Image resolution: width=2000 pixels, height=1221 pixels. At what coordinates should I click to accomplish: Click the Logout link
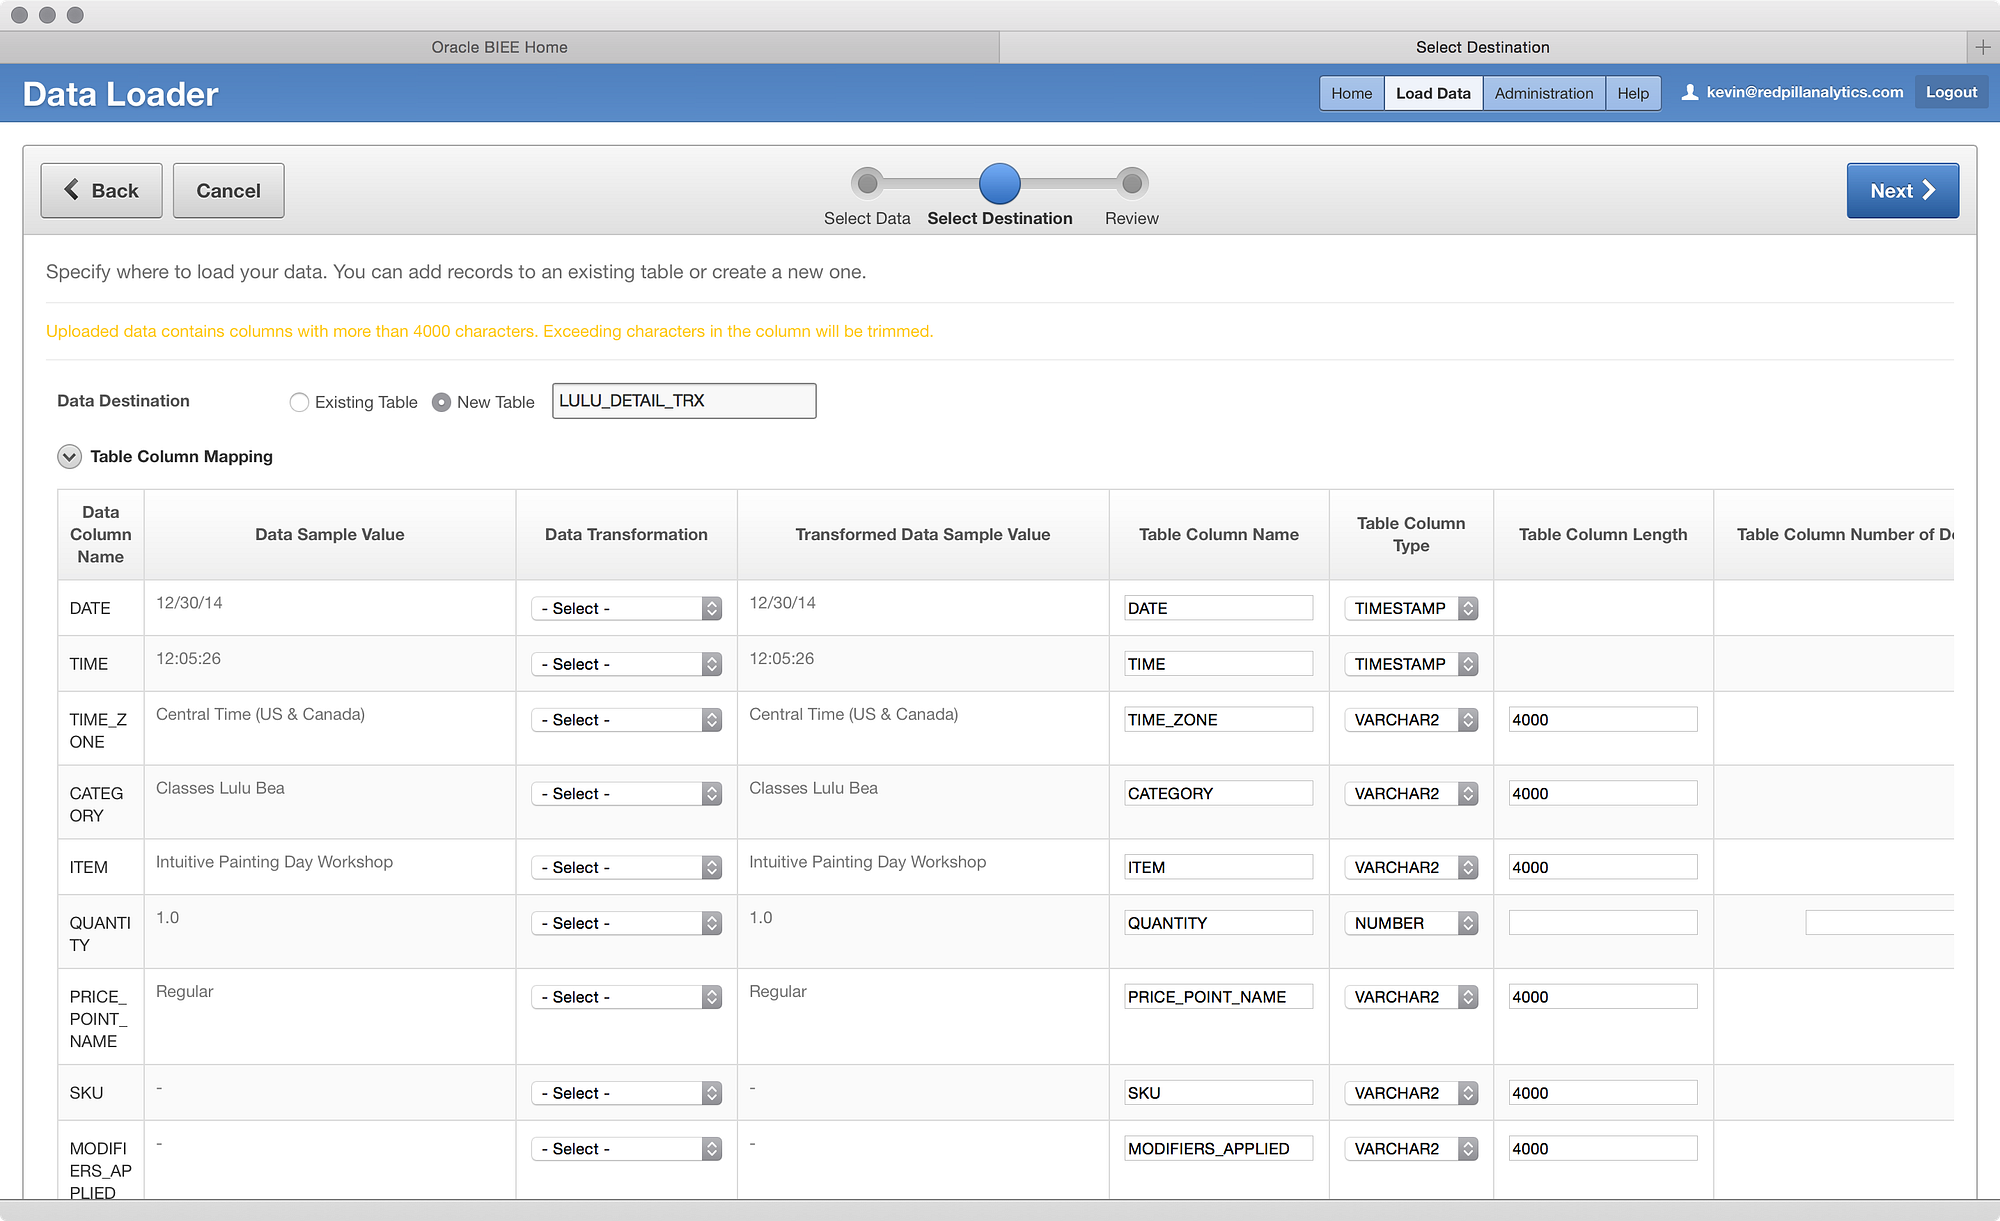point(1950,92)
